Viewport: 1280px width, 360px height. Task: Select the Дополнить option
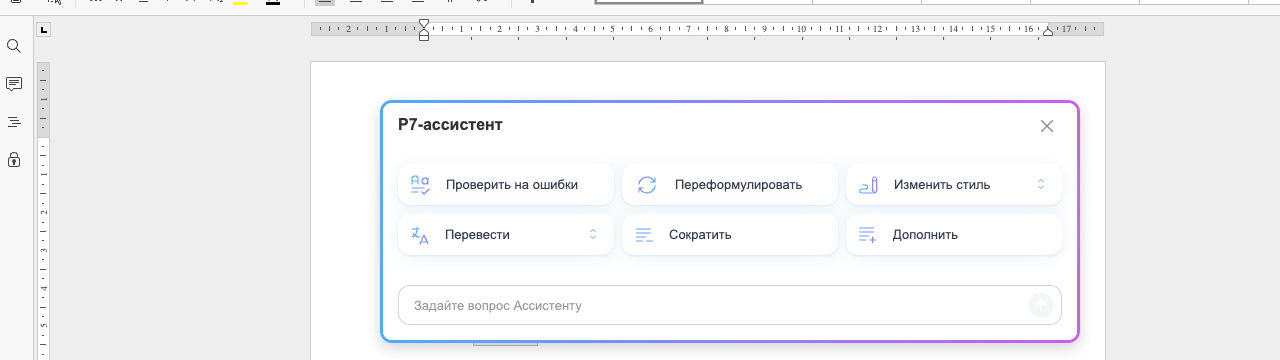pos(954,235)
